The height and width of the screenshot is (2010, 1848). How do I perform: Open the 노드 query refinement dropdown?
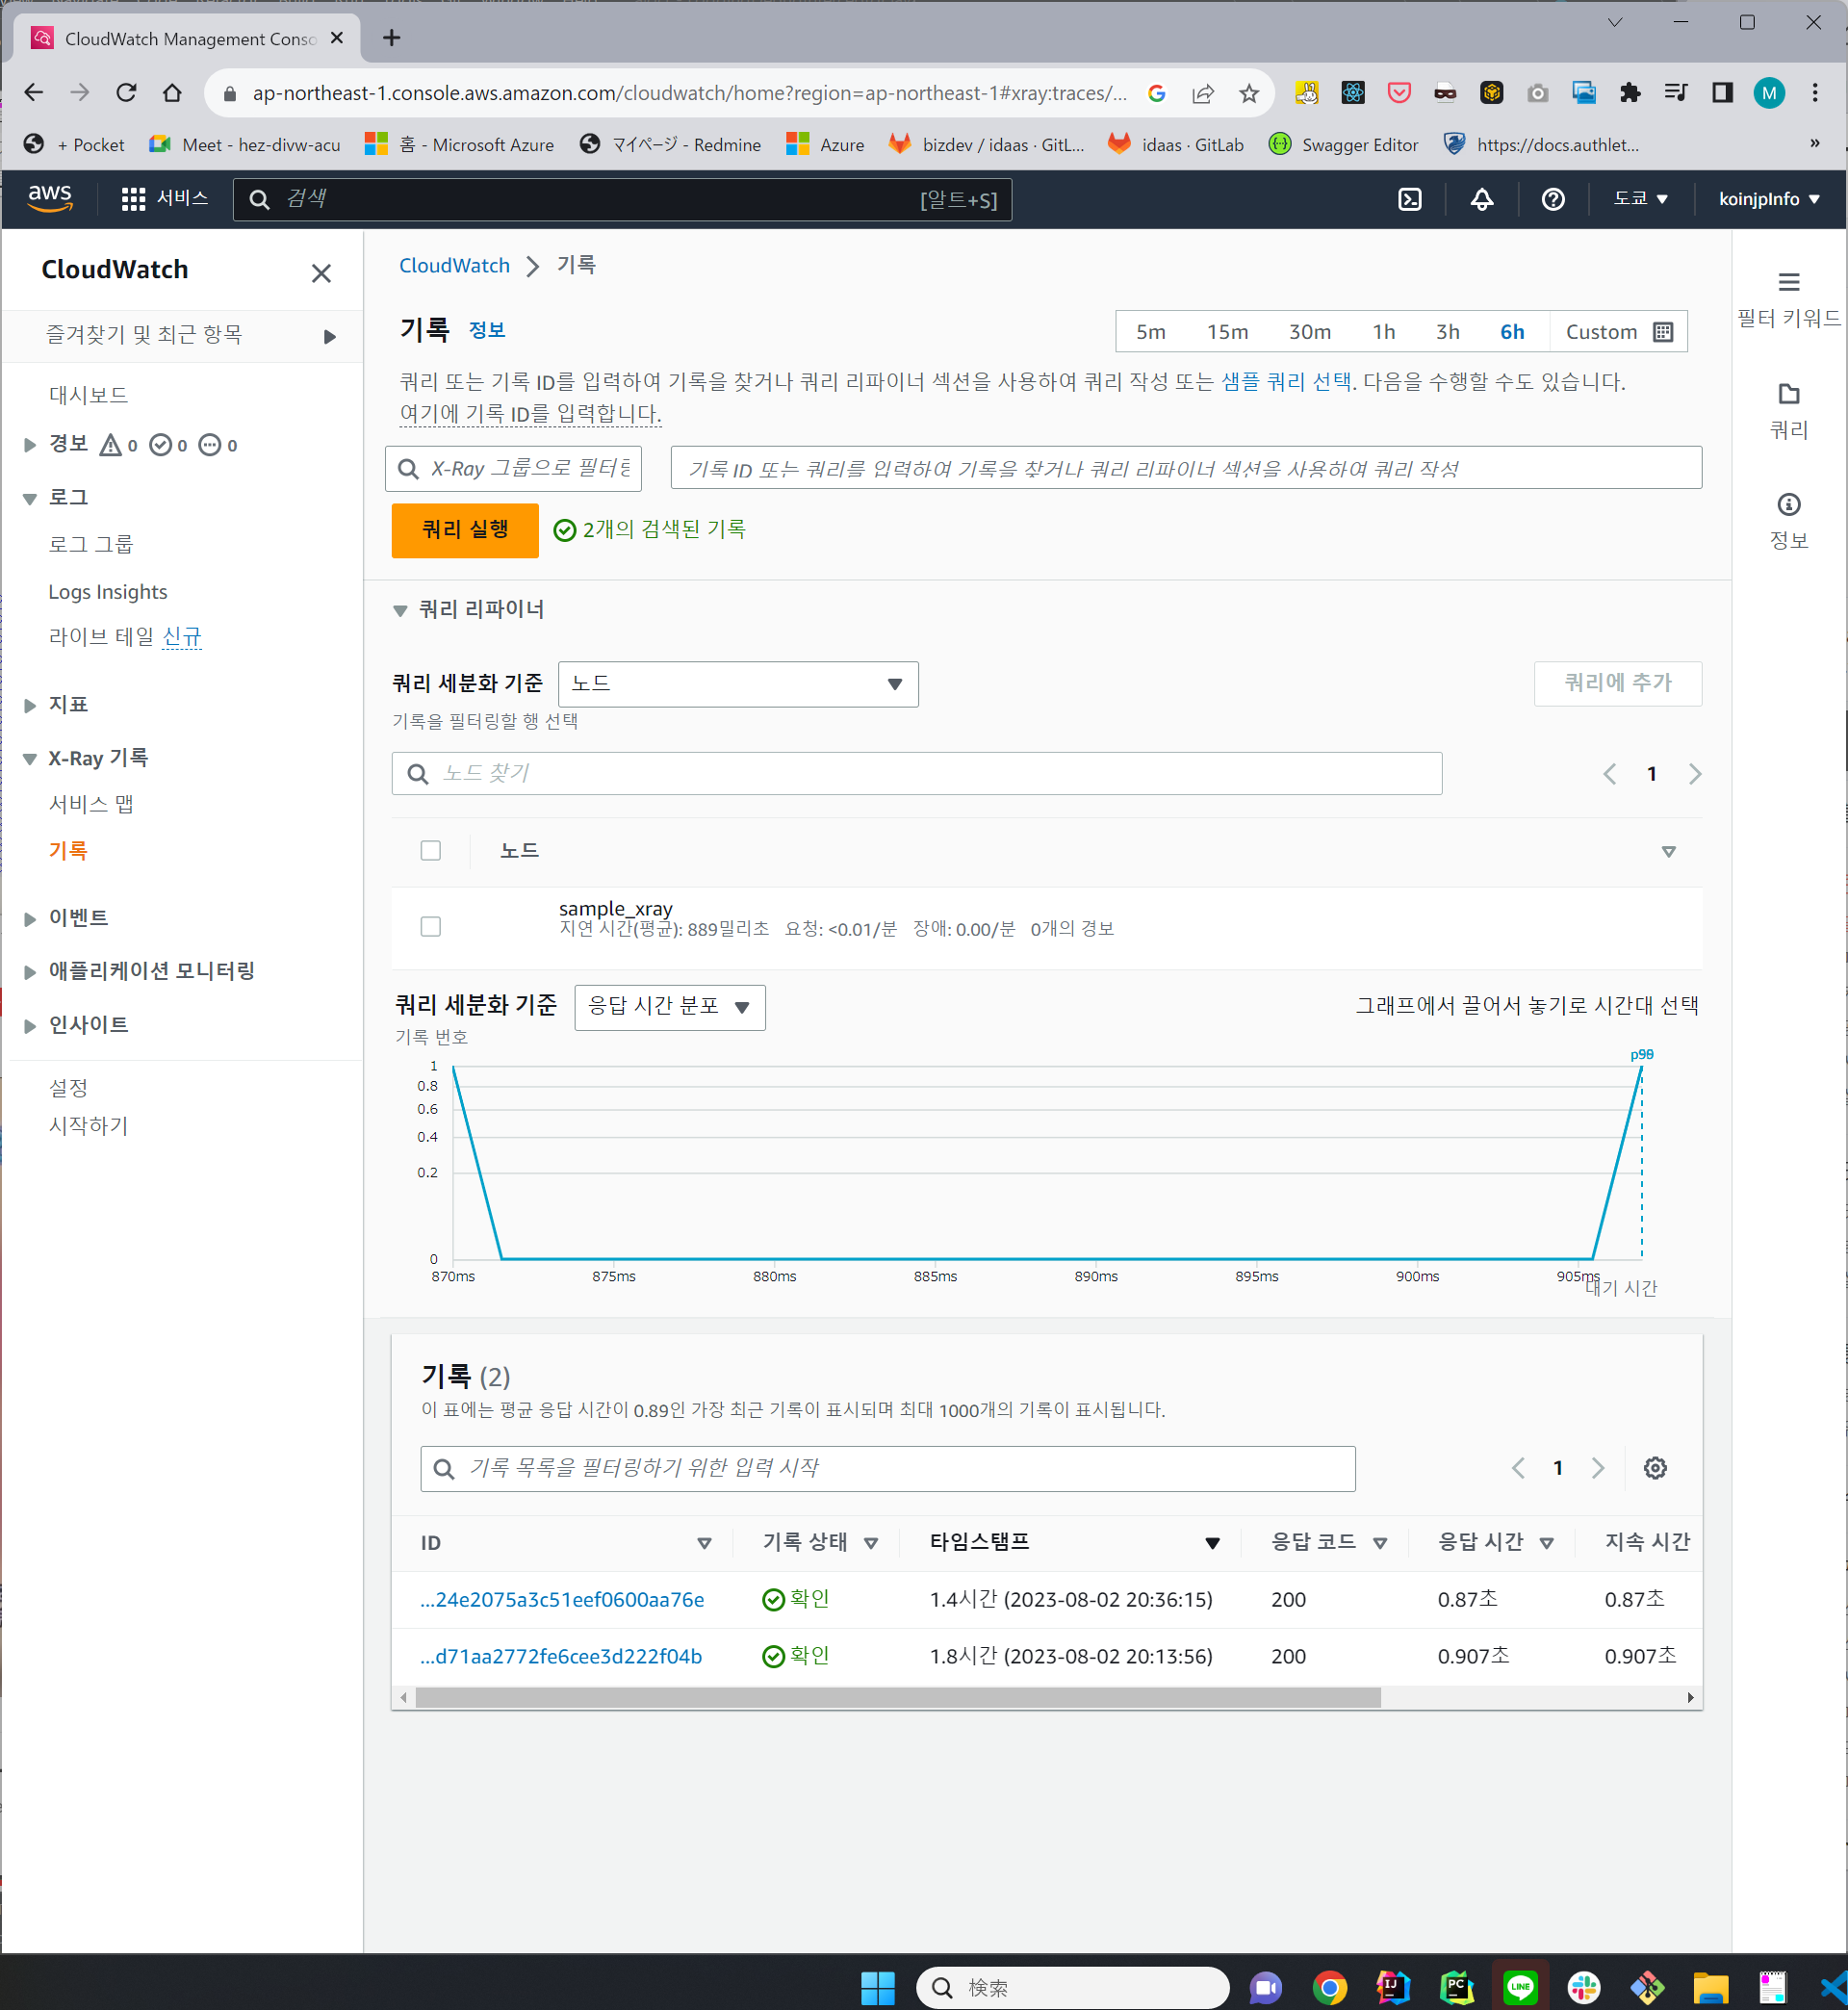click(x=737, y=684)
